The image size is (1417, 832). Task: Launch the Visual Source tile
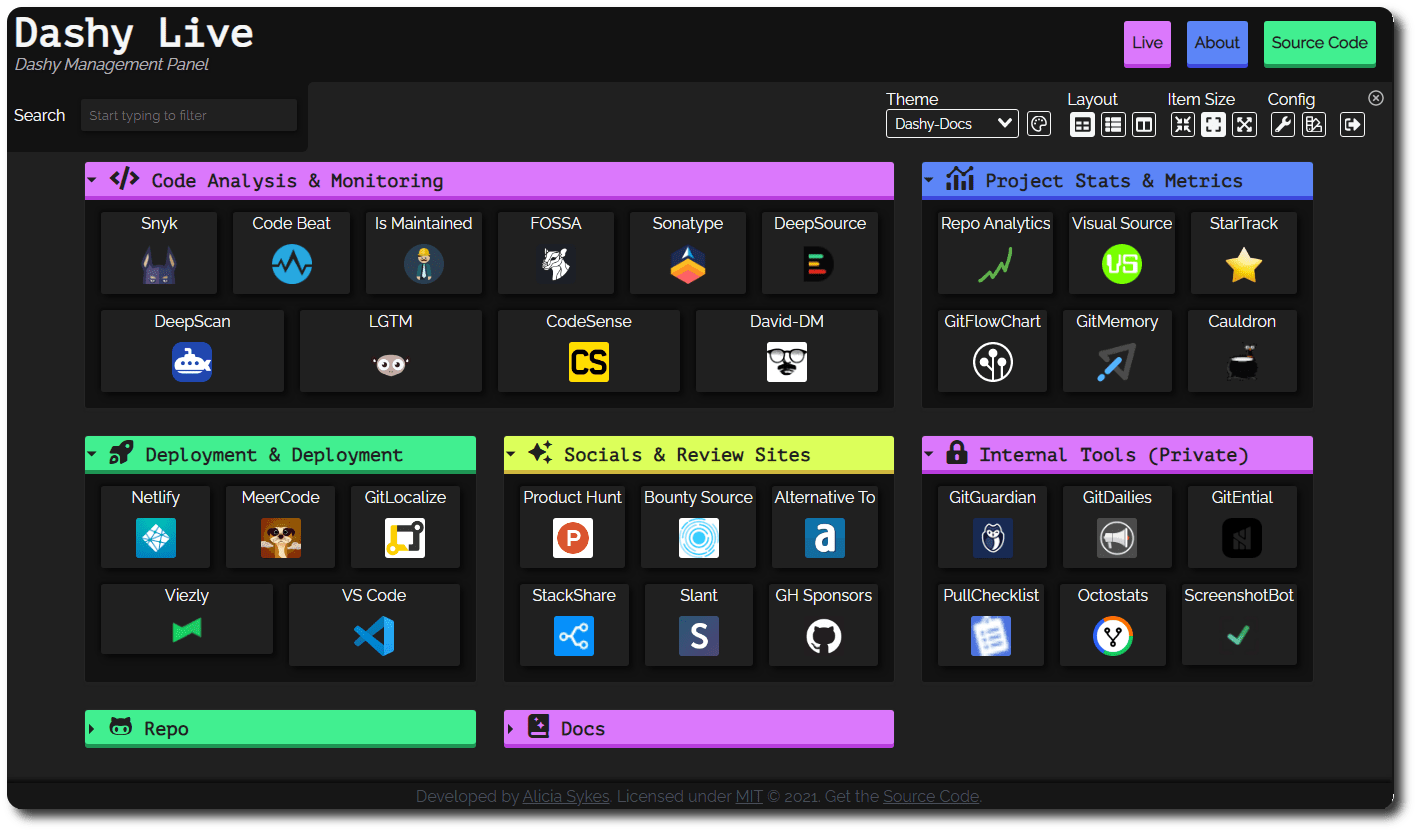pyautogui.click(x=1122, y=252)
